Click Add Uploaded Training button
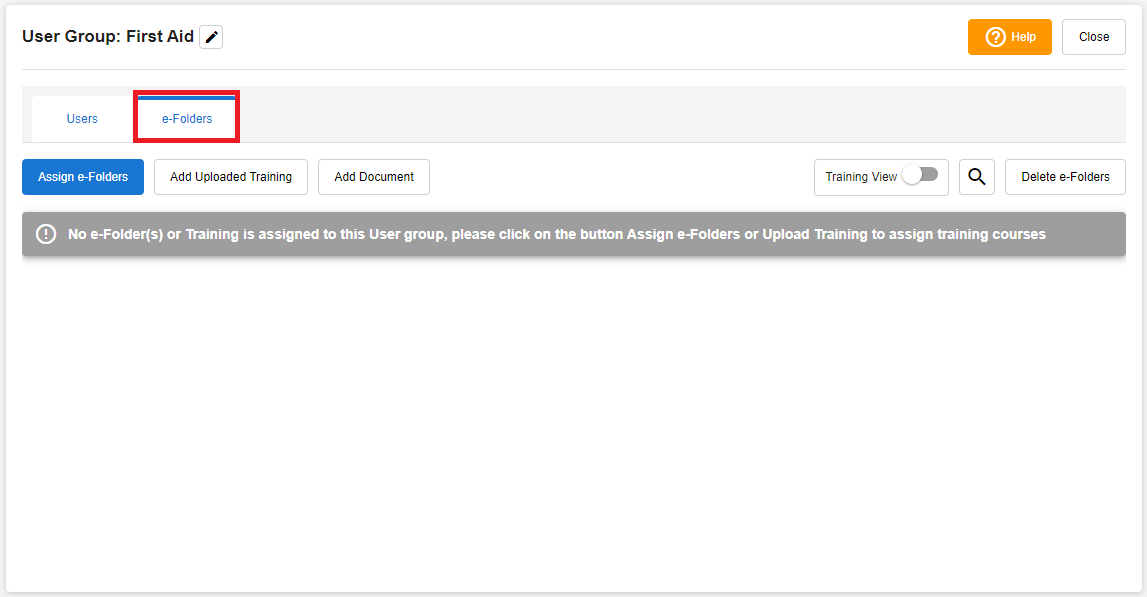The image size is (1147, 597). point(231,177)
